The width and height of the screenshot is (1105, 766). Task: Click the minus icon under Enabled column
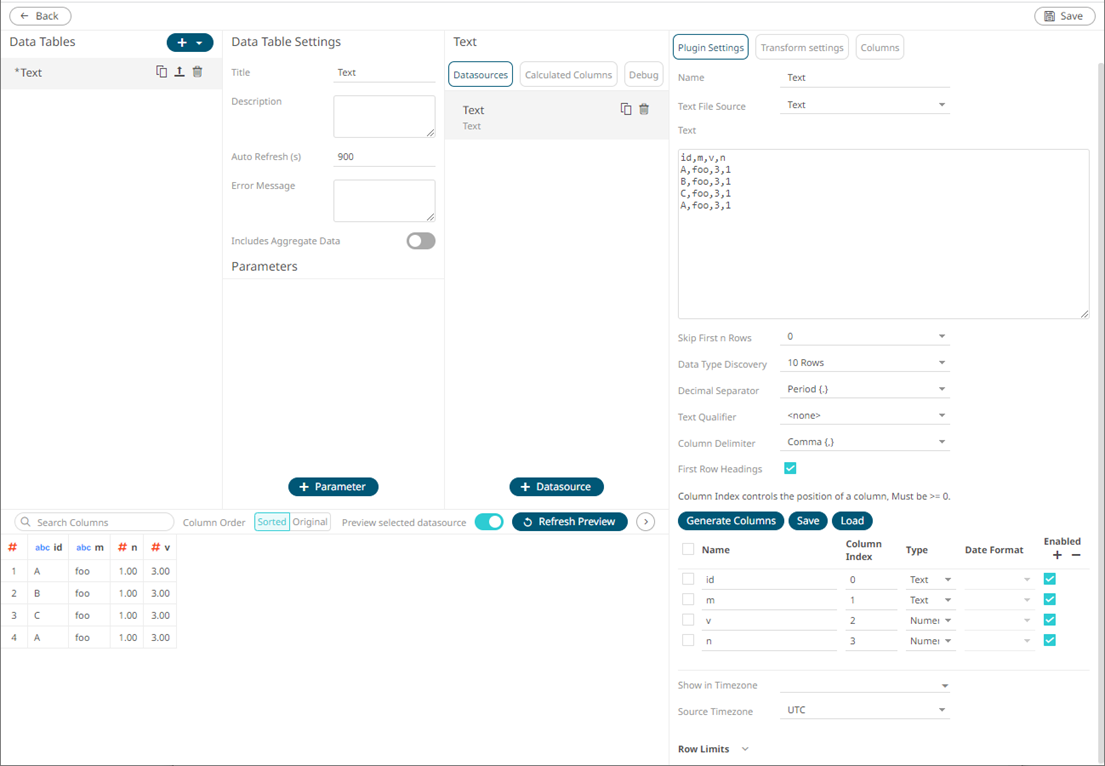point(1076,555)
